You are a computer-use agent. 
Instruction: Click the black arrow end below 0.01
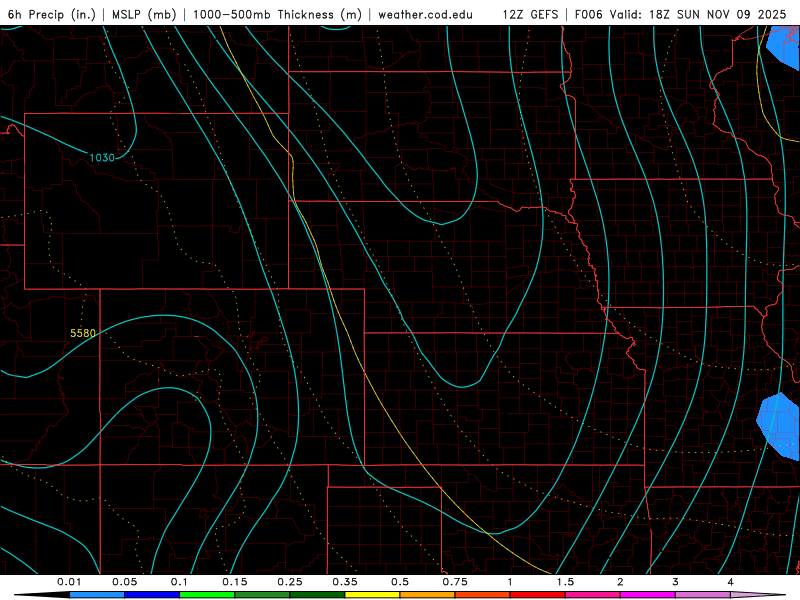(42, 595)
